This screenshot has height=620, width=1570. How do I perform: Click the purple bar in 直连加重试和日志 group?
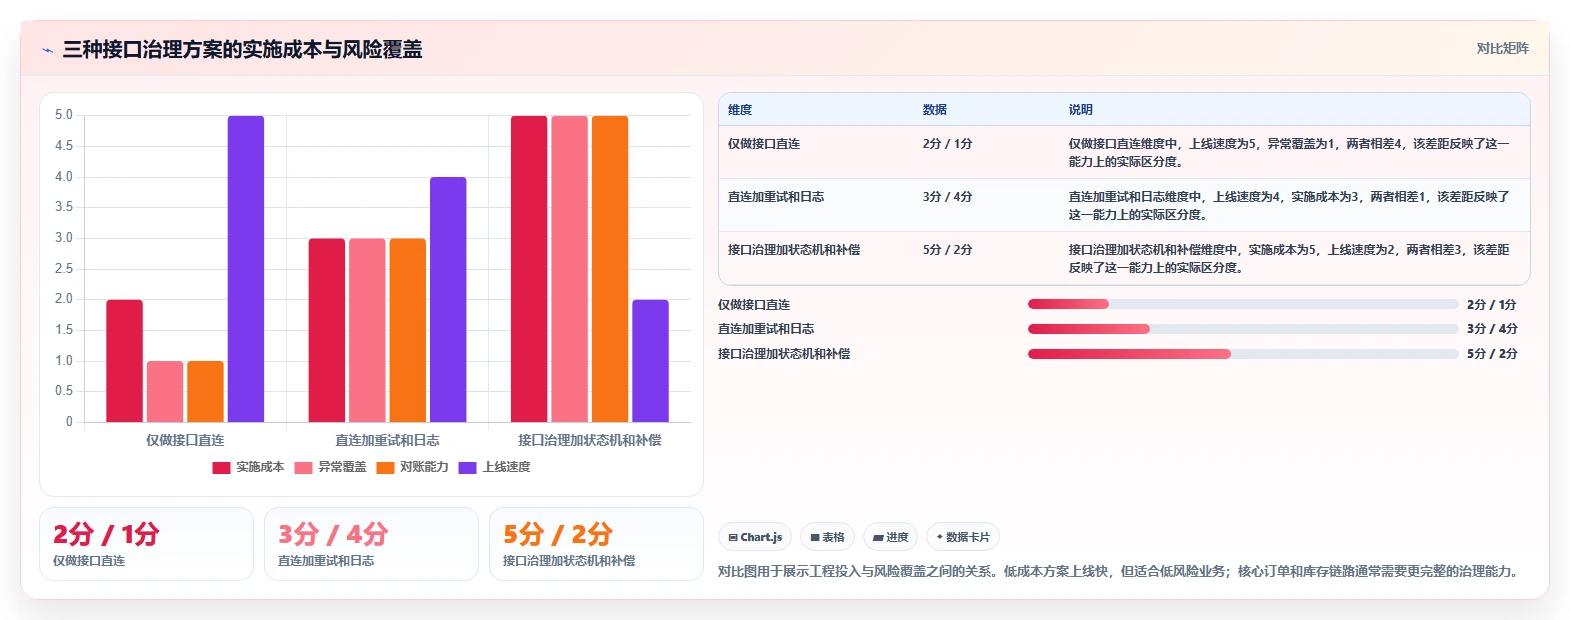tap(448, 300)
